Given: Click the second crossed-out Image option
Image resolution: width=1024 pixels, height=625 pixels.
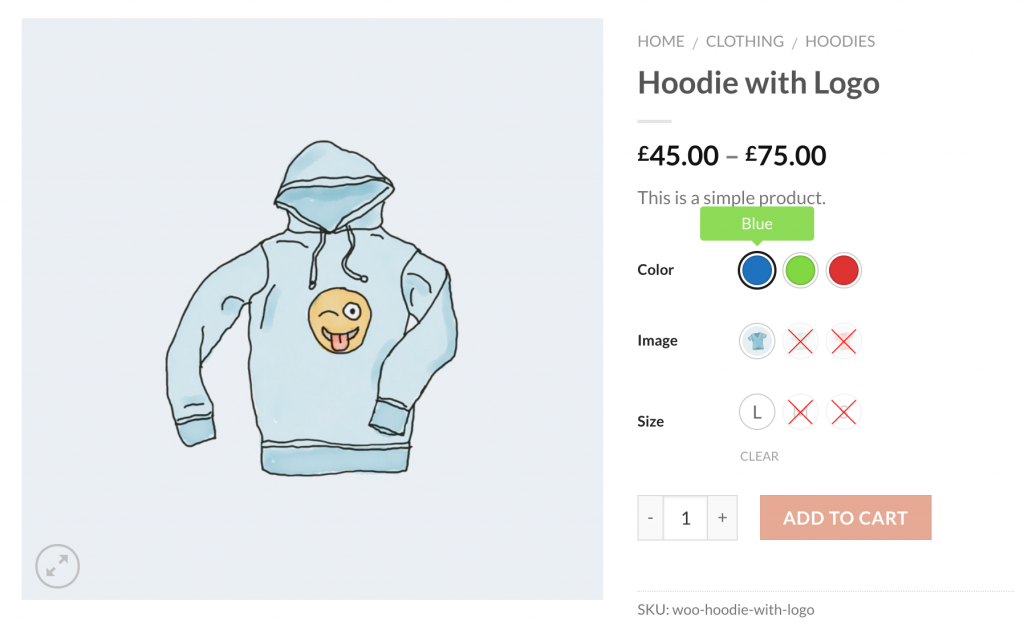Looking at the screenshot, I should [x=800, y=341].
